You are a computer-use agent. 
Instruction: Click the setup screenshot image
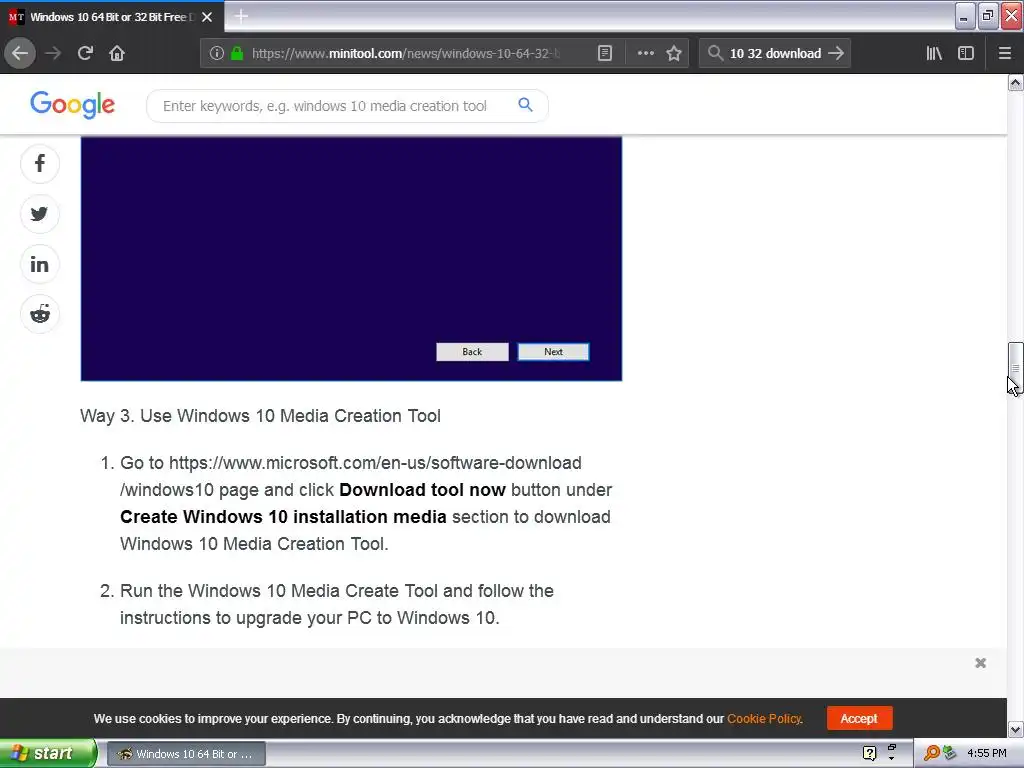351,259
